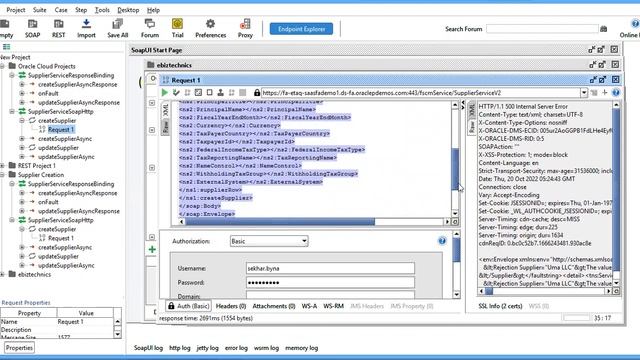This screenshot has width=640, height=360.
Task: Select onFault under Supplier Creation
Action: [48, 202]
